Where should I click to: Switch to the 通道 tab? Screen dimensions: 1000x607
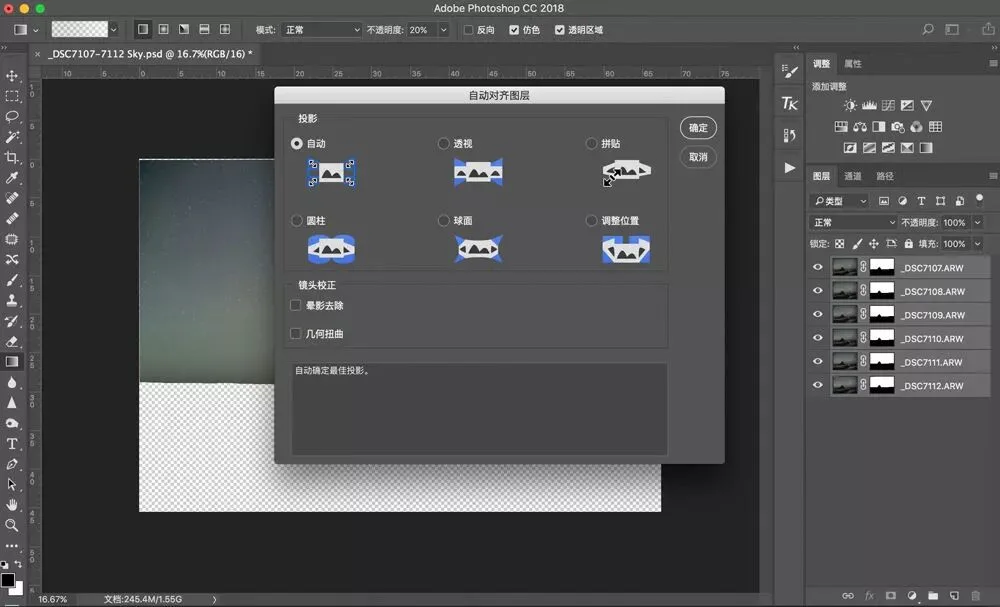click(x=853, y=176)
